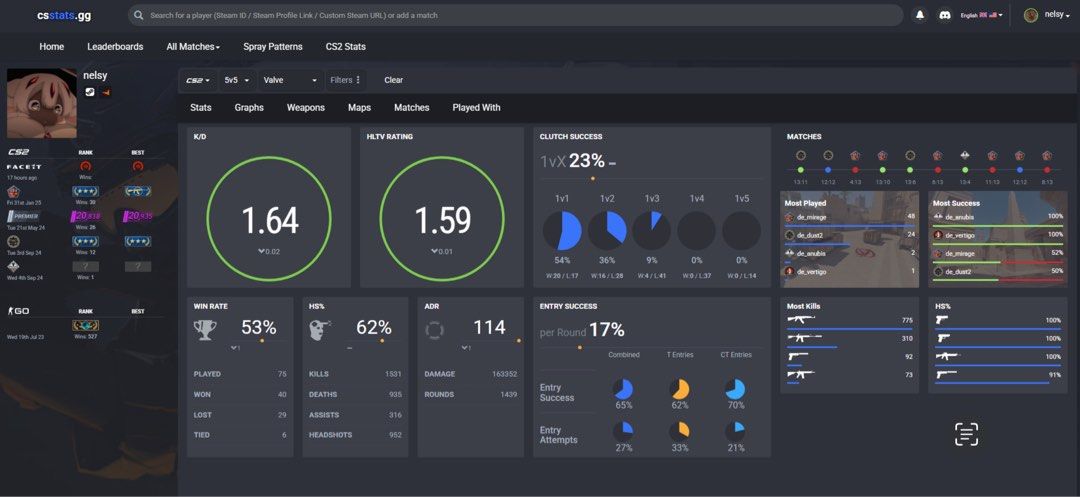Click the 91% weapon in HS% panel

point(946,374)
